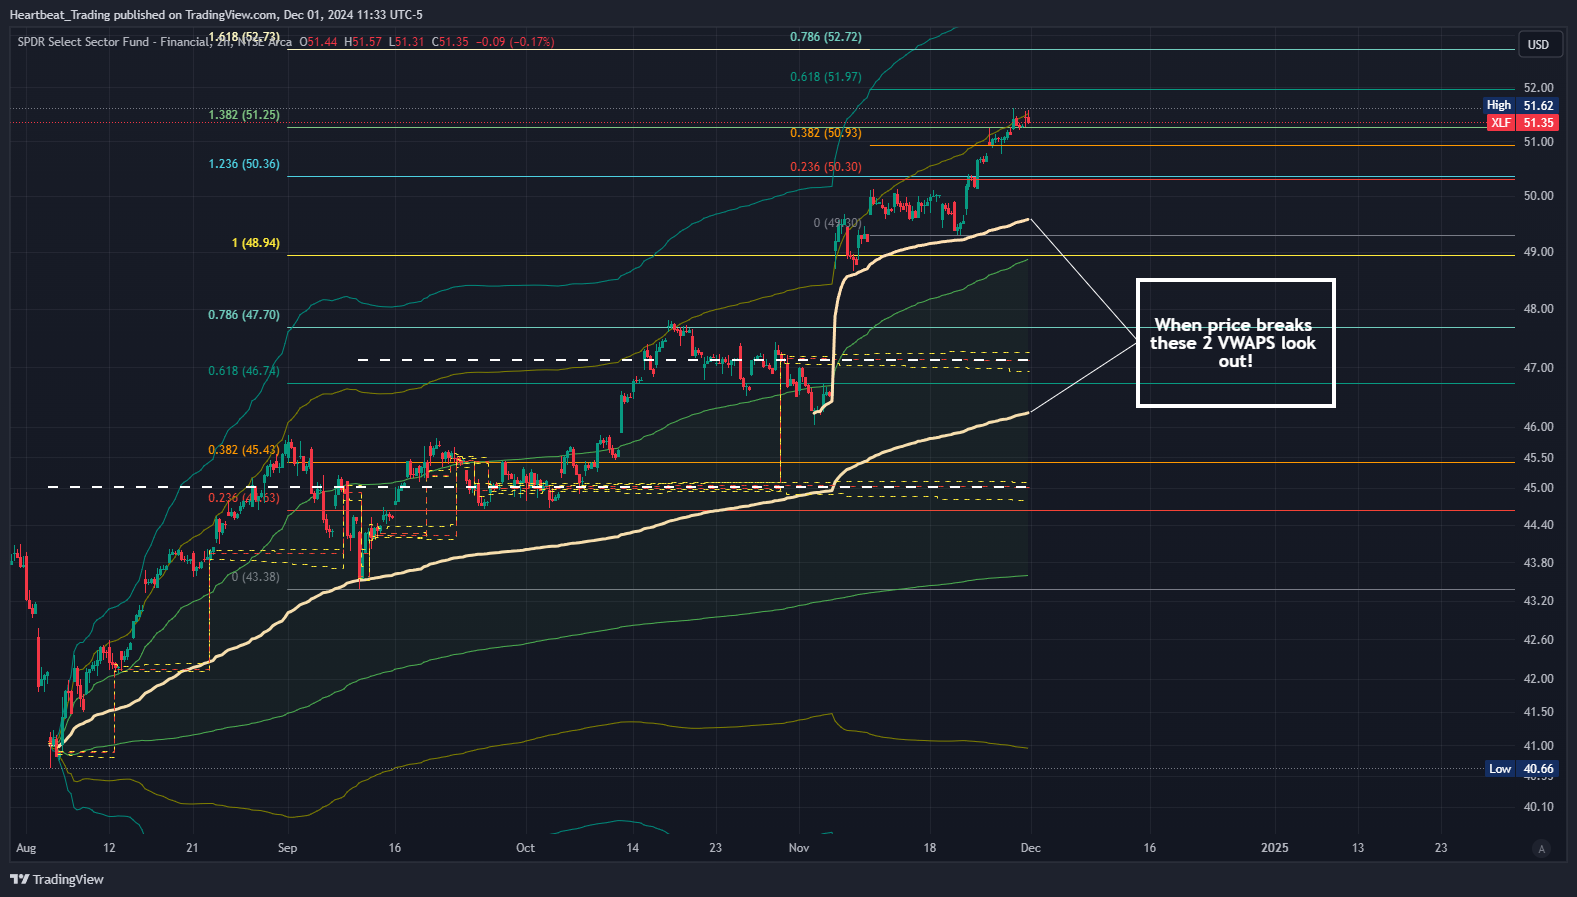Click the close value C51.35
Viewport: 1577px width, 897px height.
450,42
